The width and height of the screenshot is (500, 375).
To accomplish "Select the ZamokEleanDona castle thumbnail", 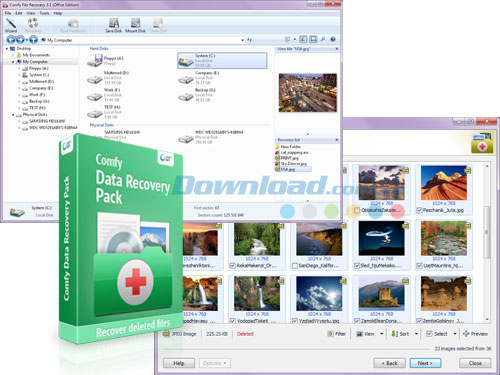I will point(381,293).
